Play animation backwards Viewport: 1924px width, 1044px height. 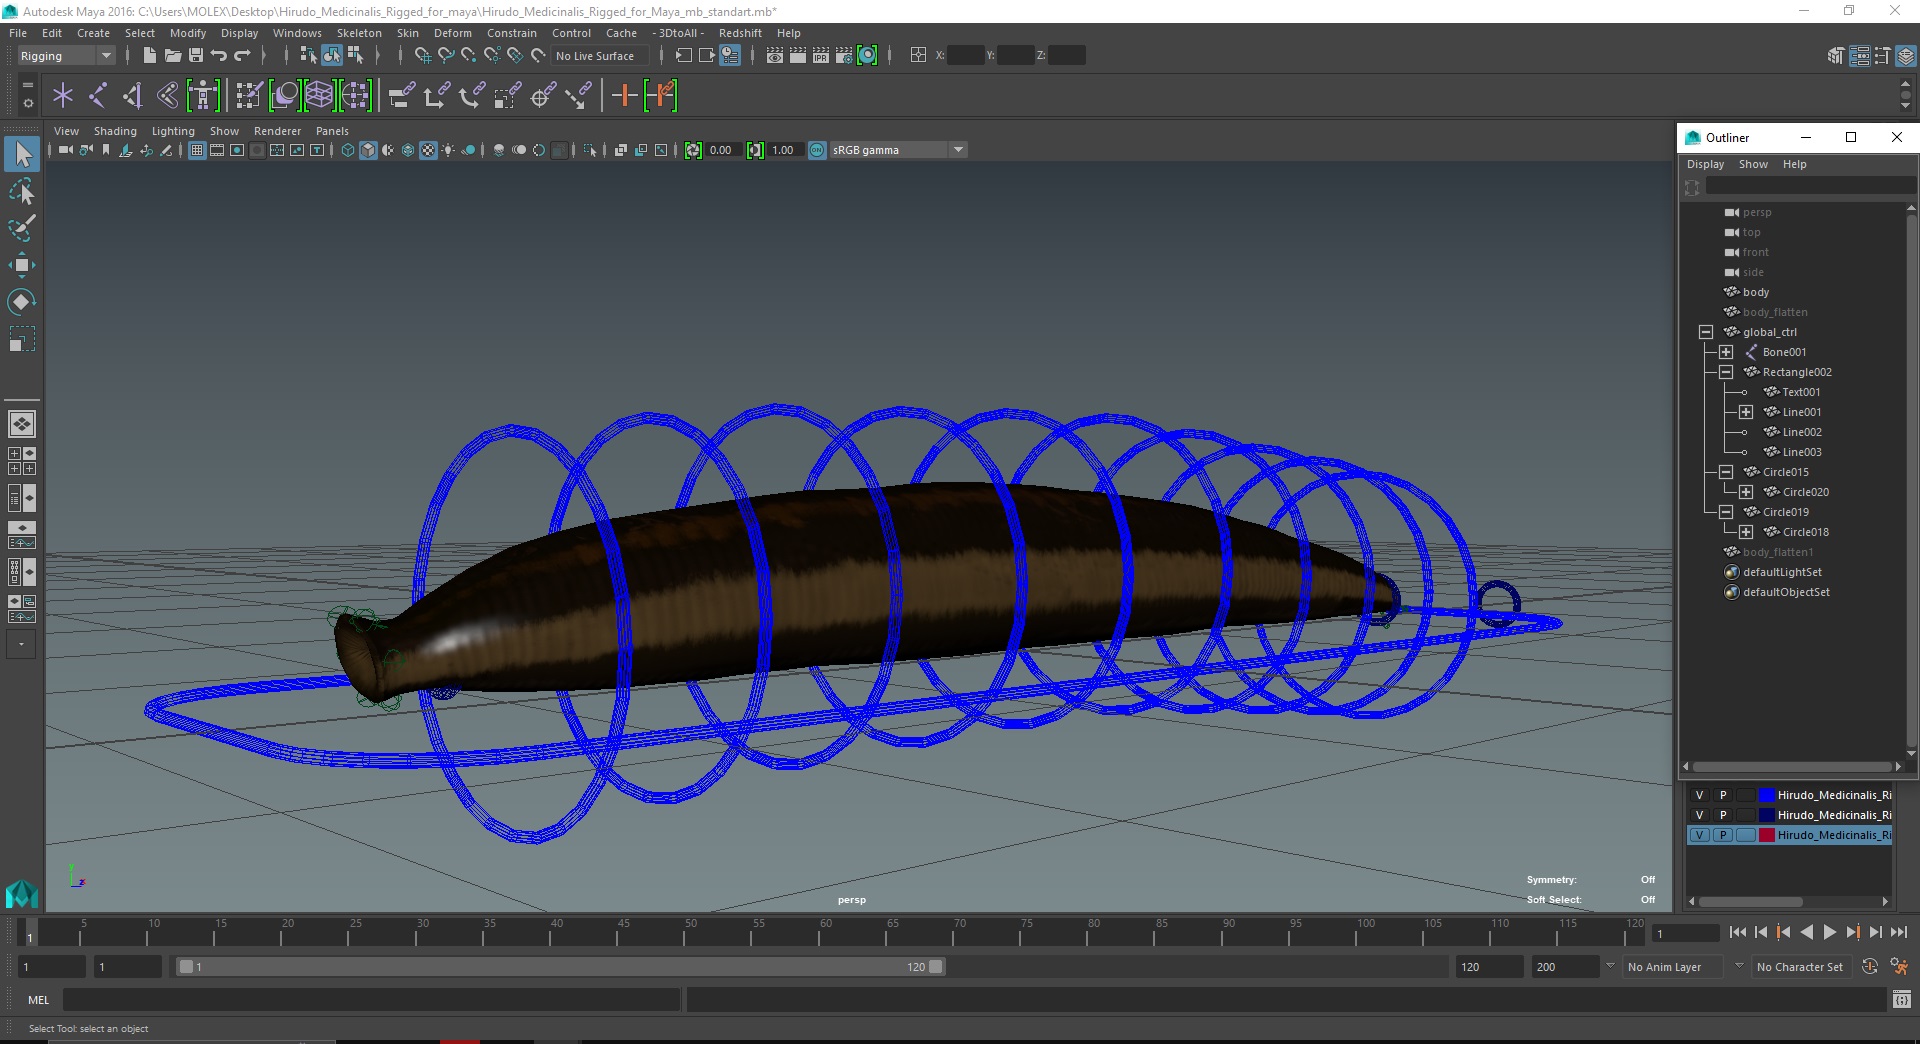1806,932
